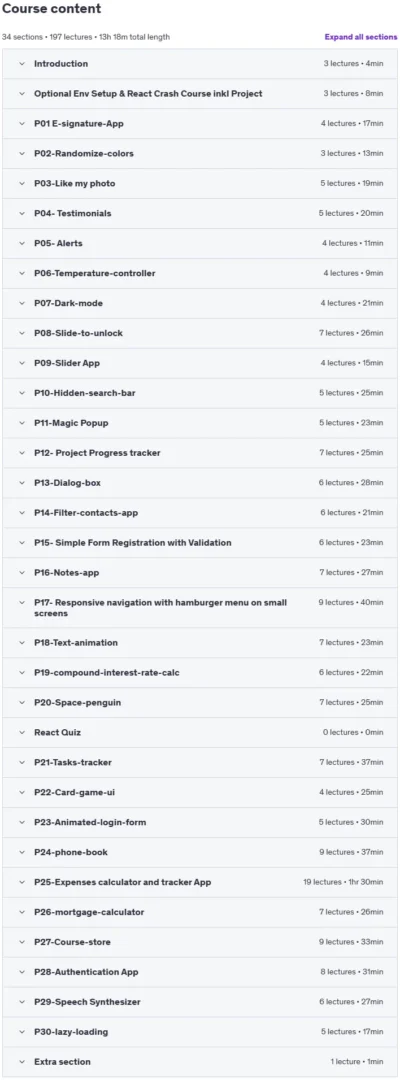
Task: Expand all sections link
Action: point(361,37)
